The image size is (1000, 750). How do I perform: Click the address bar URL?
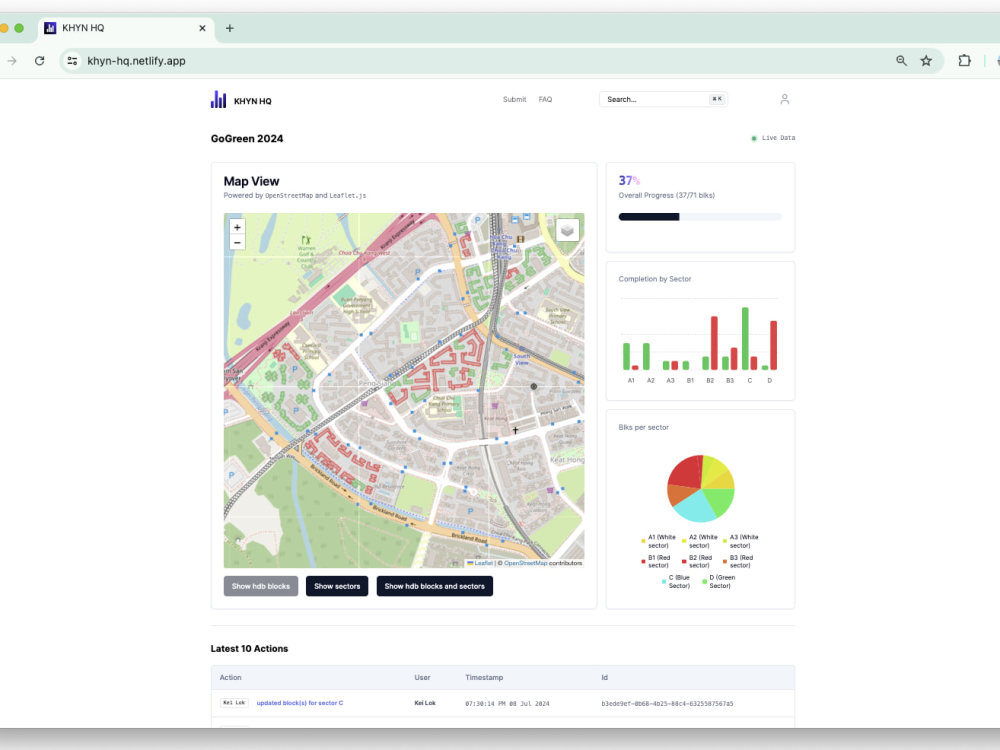(136, 61)
